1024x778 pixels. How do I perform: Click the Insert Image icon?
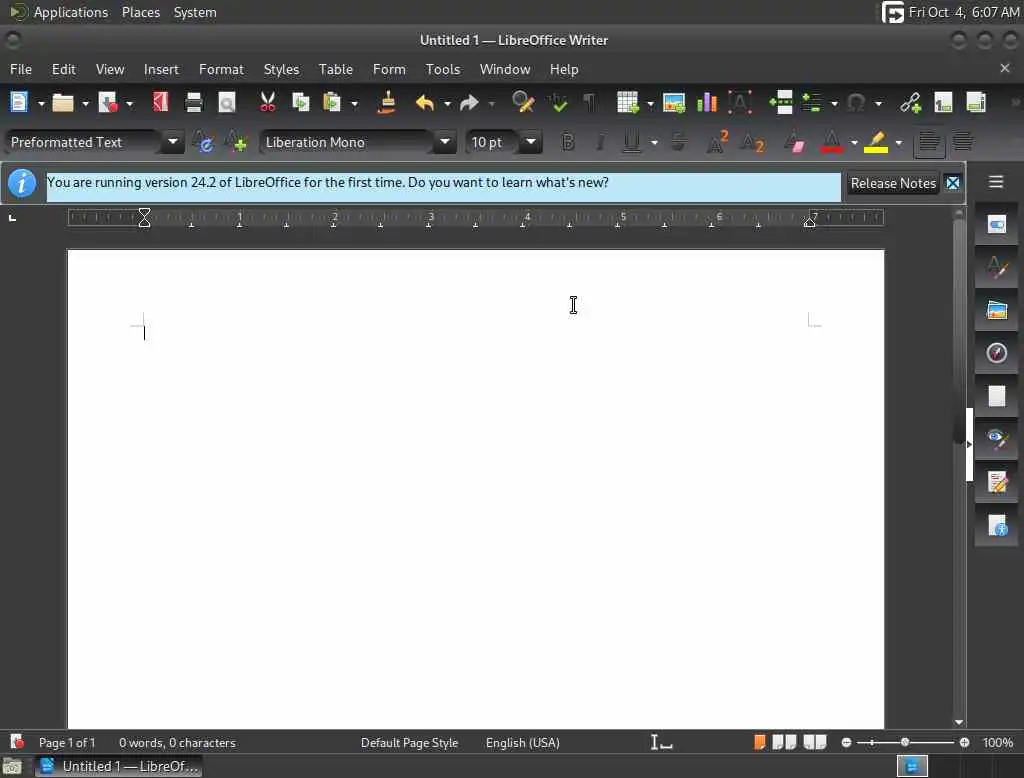pyautogui.click(x=673, y=103)
